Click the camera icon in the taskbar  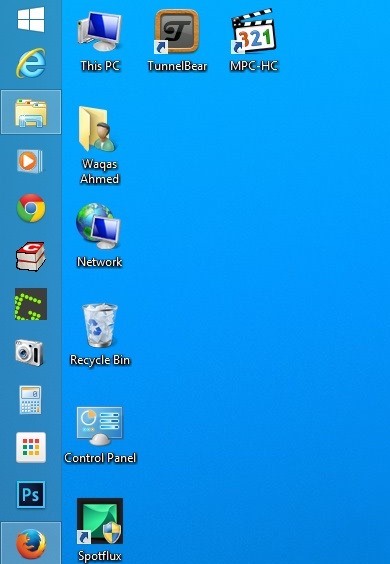[29, 352]
